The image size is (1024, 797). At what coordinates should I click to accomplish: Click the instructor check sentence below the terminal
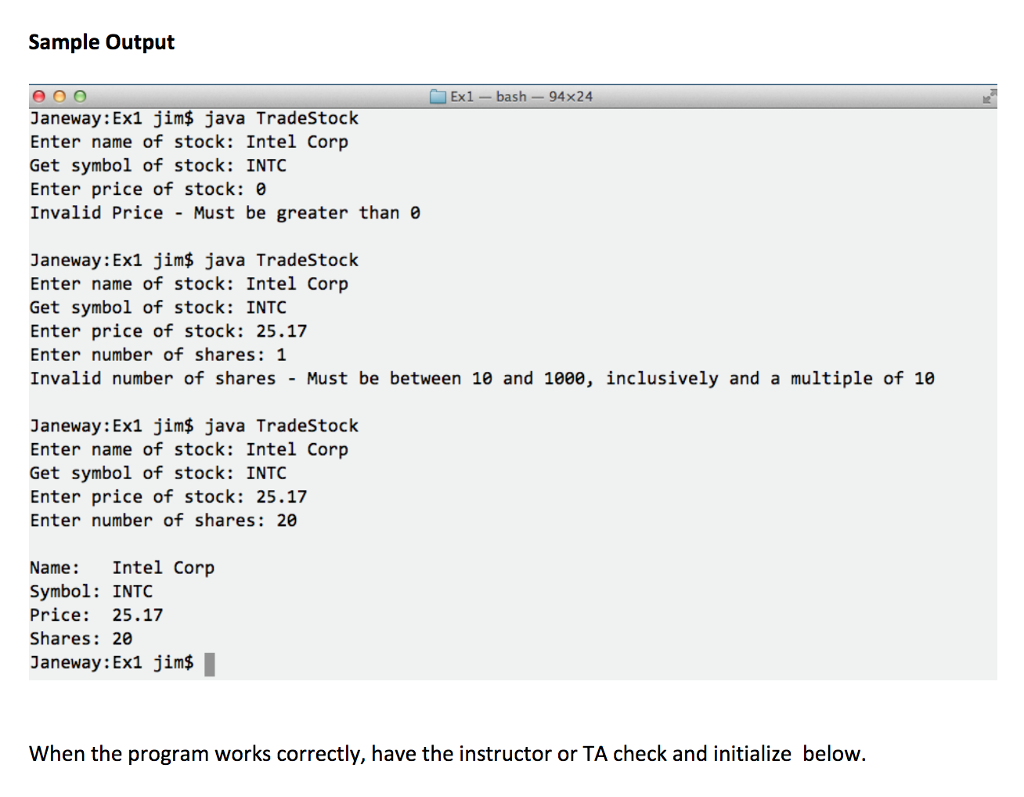[x=447, y=754]
